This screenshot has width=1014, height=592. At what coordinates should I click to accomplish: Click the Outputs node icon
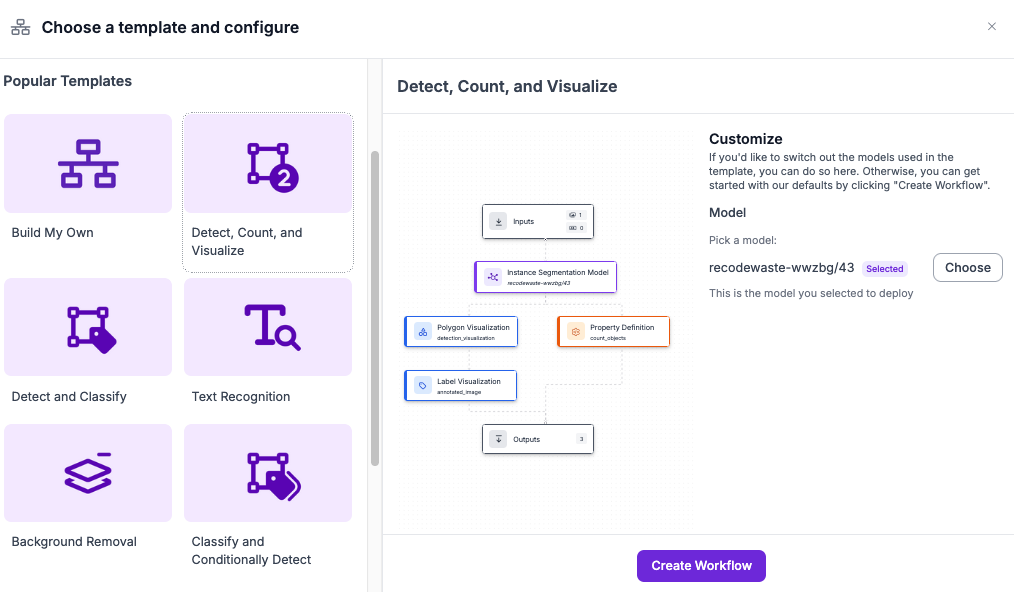(497, 439)
